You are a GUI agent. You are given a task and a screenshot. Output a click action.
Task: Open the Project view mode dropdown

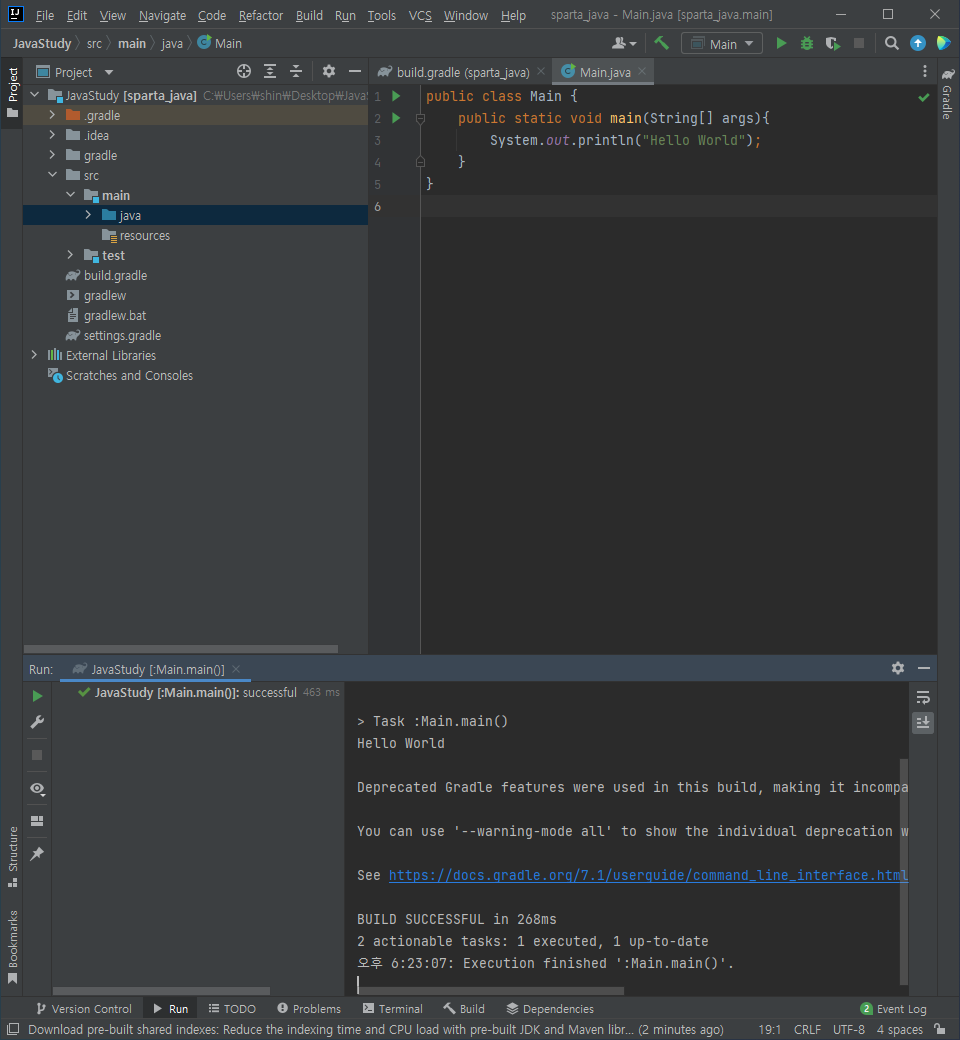(x=74, y=72)
